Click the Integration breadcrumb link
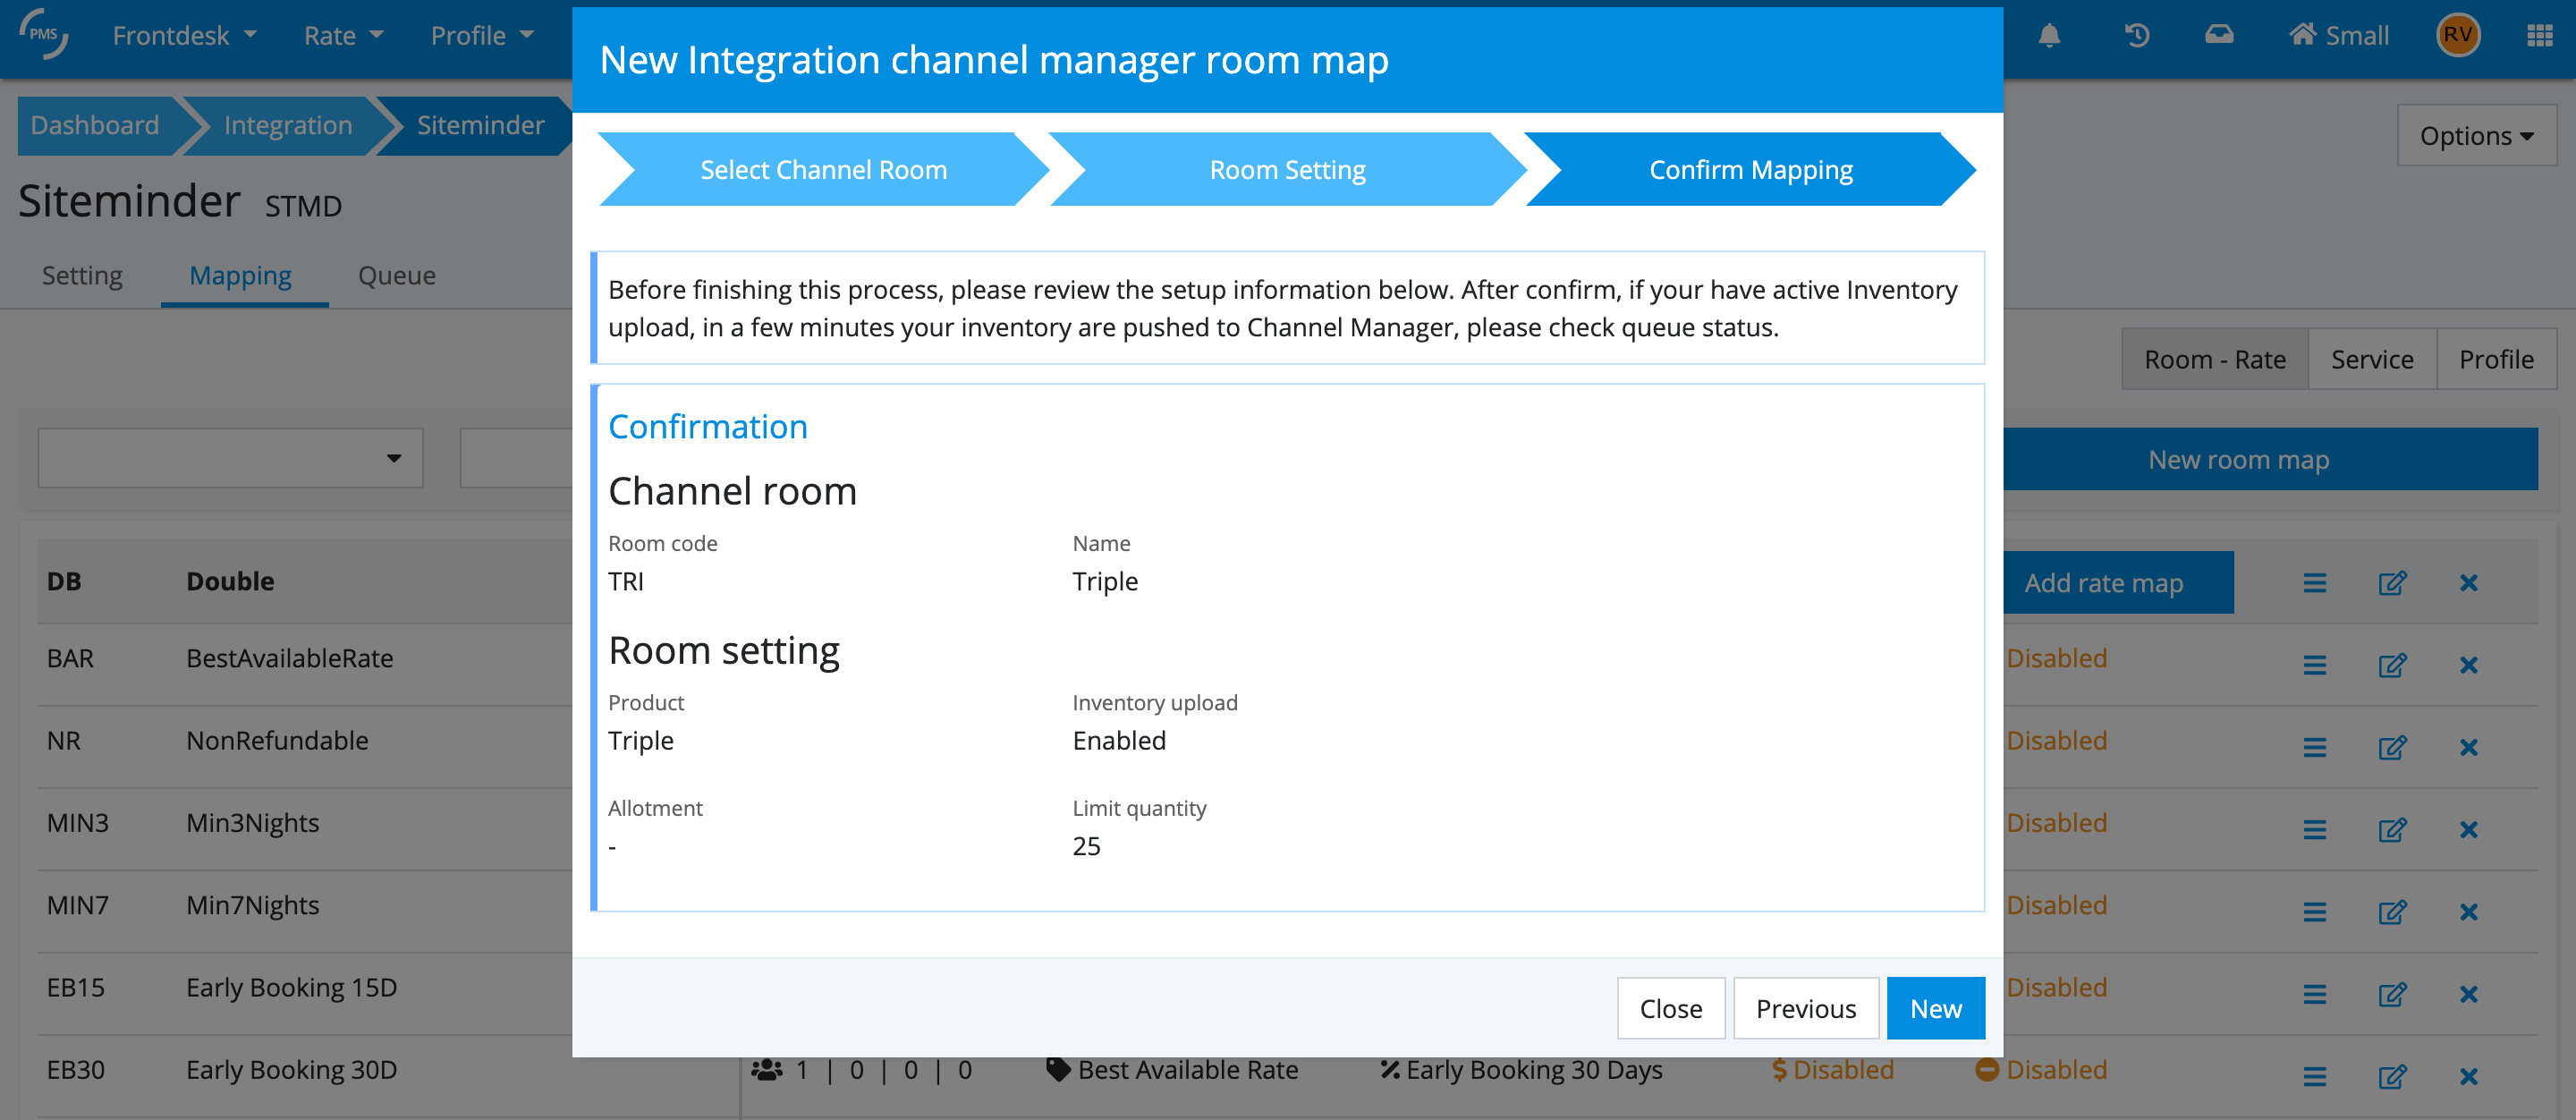This screenshot has height=1120, width=2576. coord(288,125)
